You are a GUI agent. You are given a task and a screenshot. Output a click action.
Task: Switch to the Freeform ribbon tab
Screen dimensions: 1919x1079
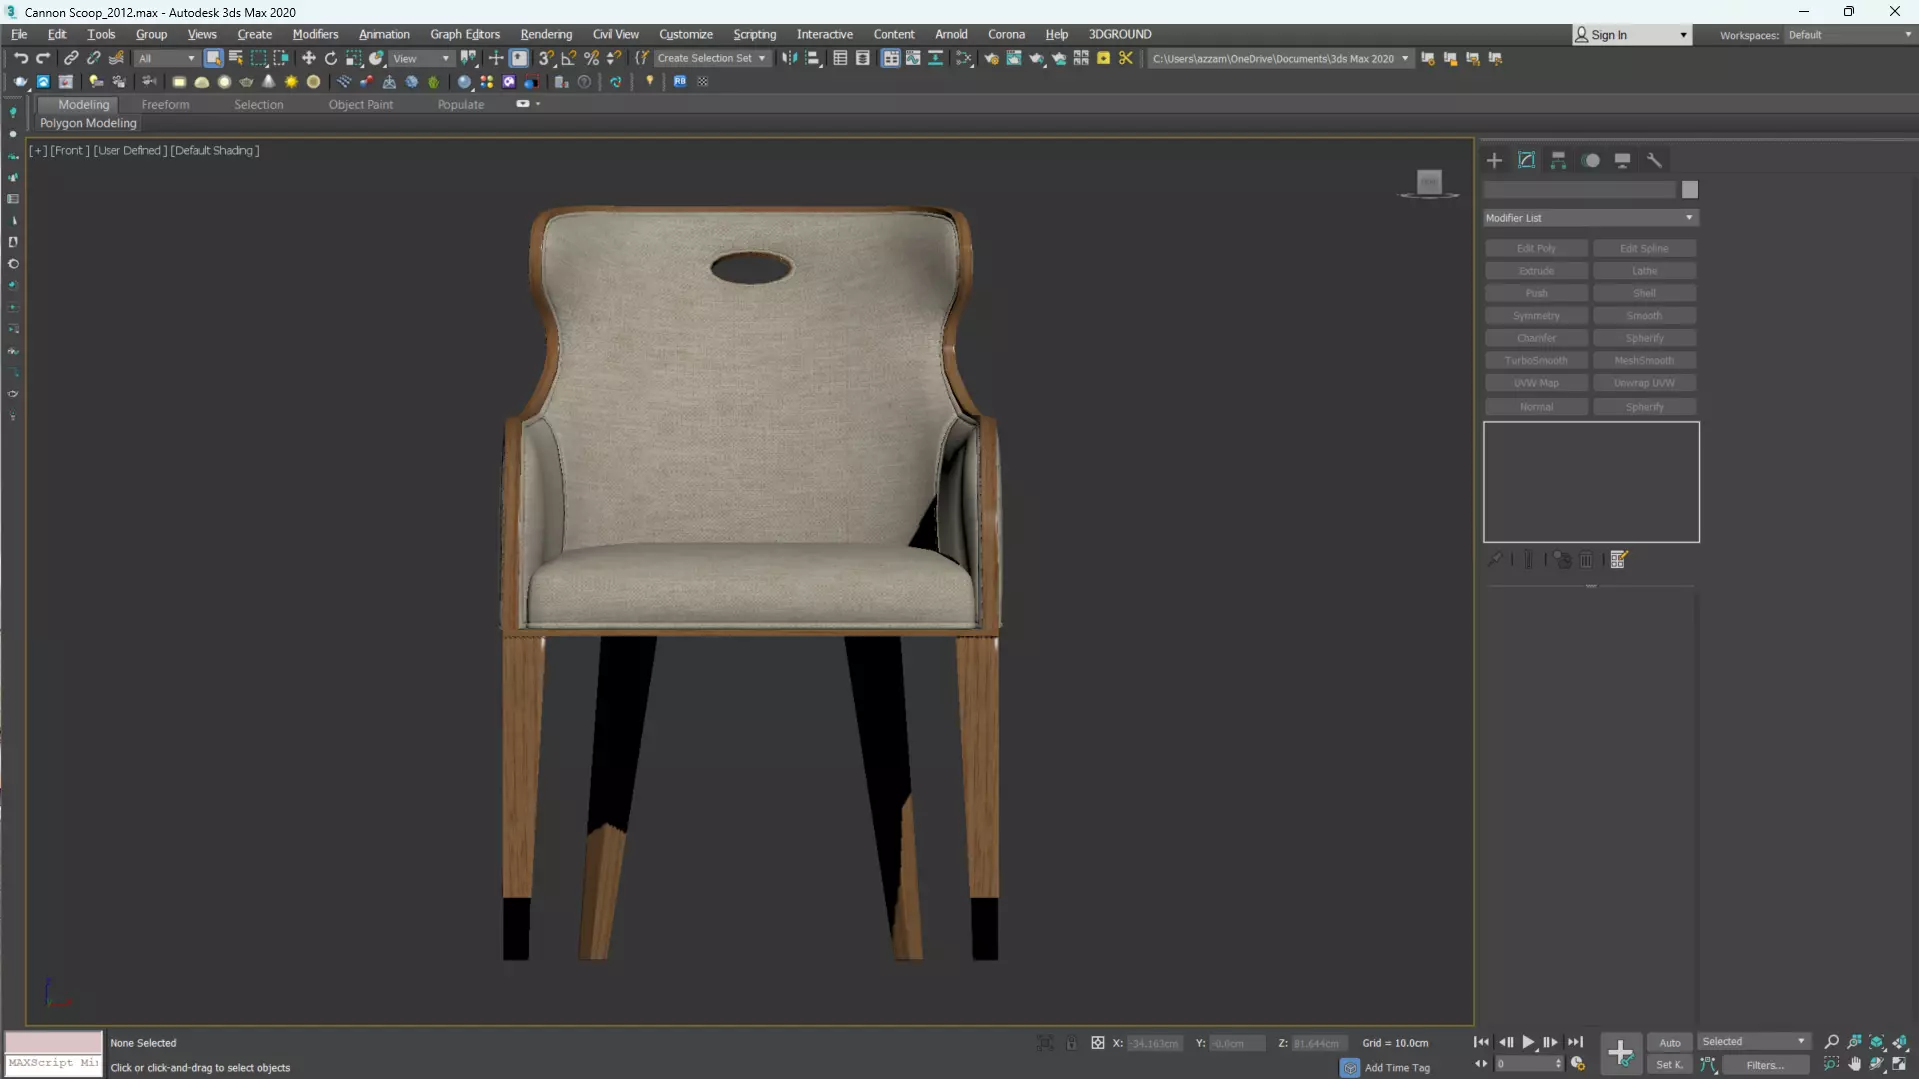click(165, 104)
